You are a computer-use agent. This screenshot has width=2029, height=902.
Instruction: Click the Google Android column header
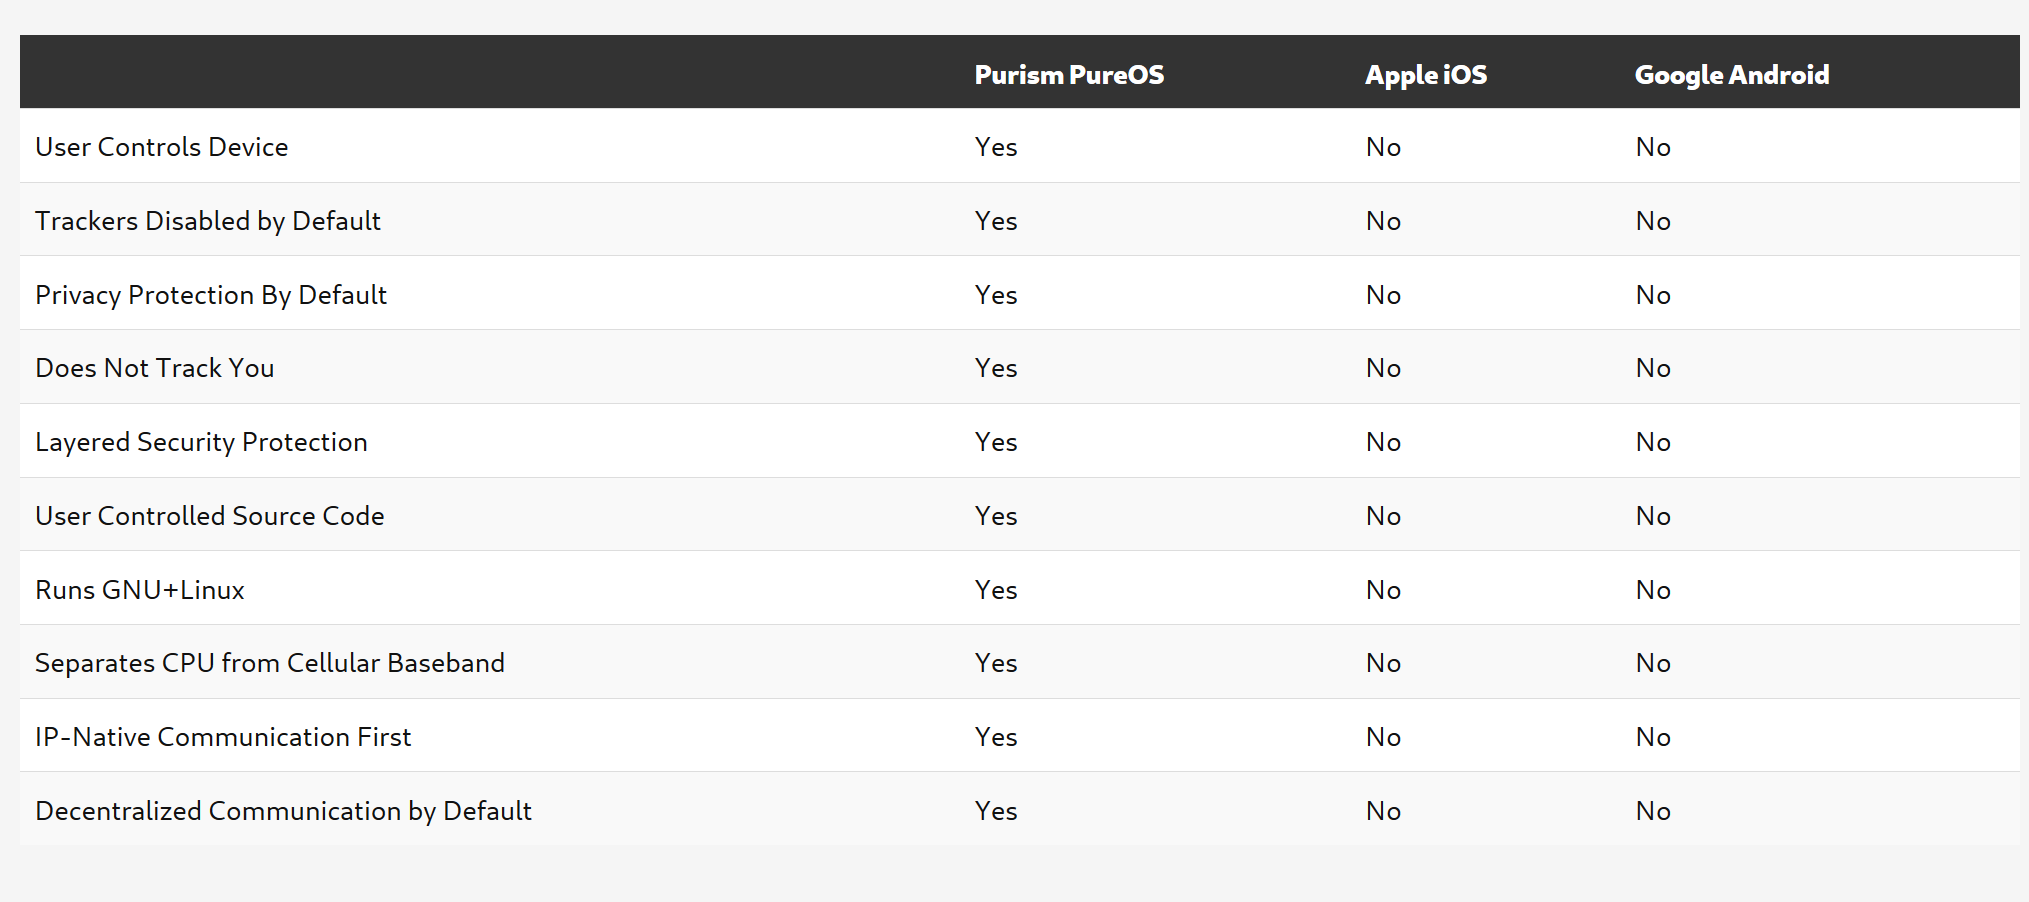(x=1731, y=75)
